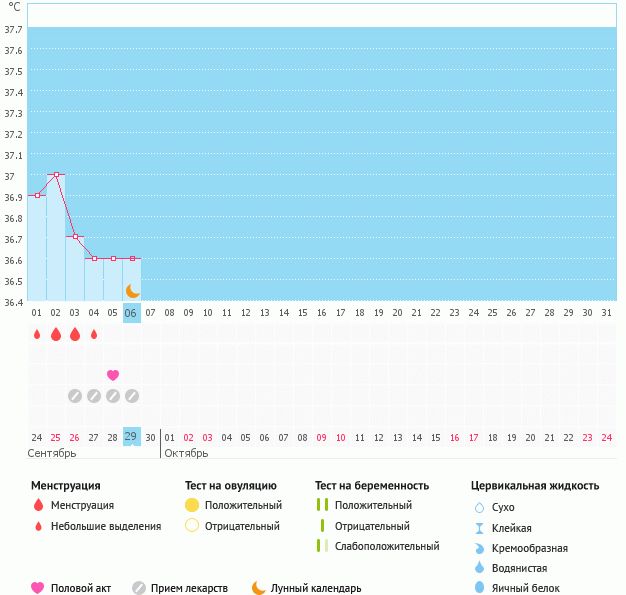Click the highlighted date 29 in September row
This screenshot has width=626, height=595.
(131, 436)
